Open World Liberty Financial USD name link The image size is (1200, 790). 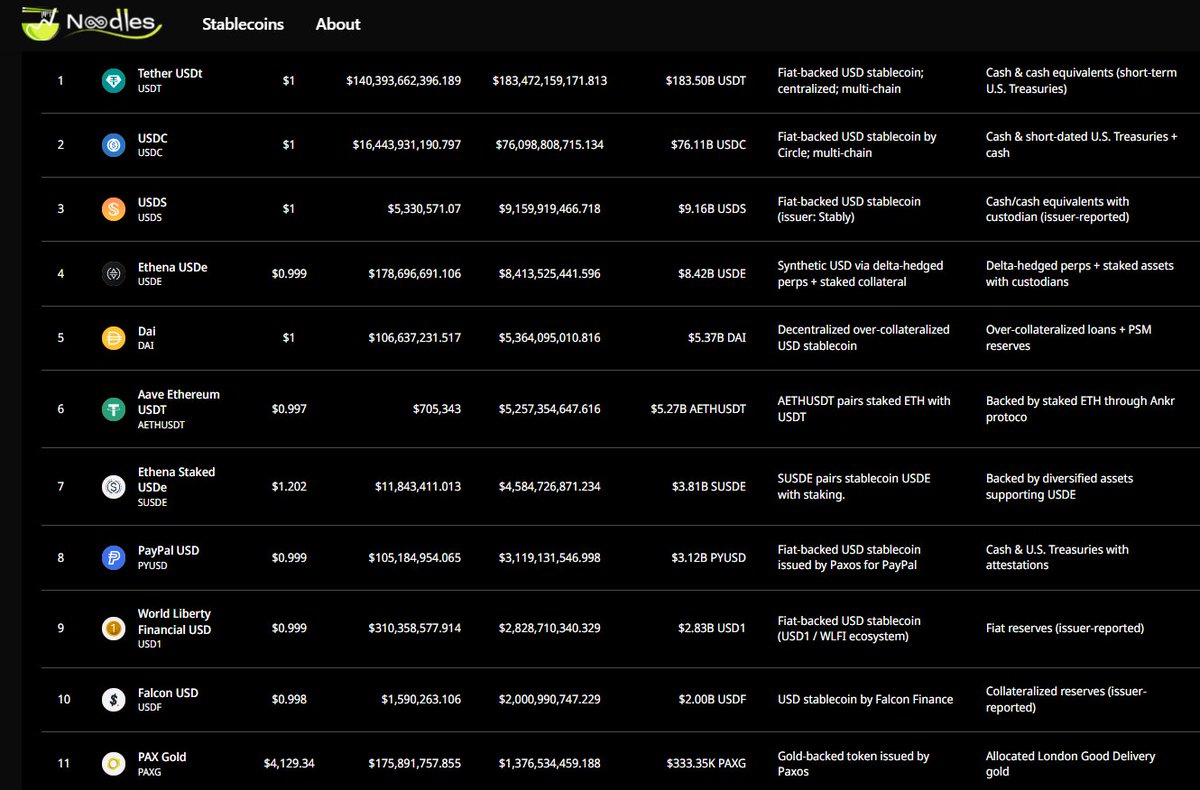pyautogui.click(x=175, y=621)
